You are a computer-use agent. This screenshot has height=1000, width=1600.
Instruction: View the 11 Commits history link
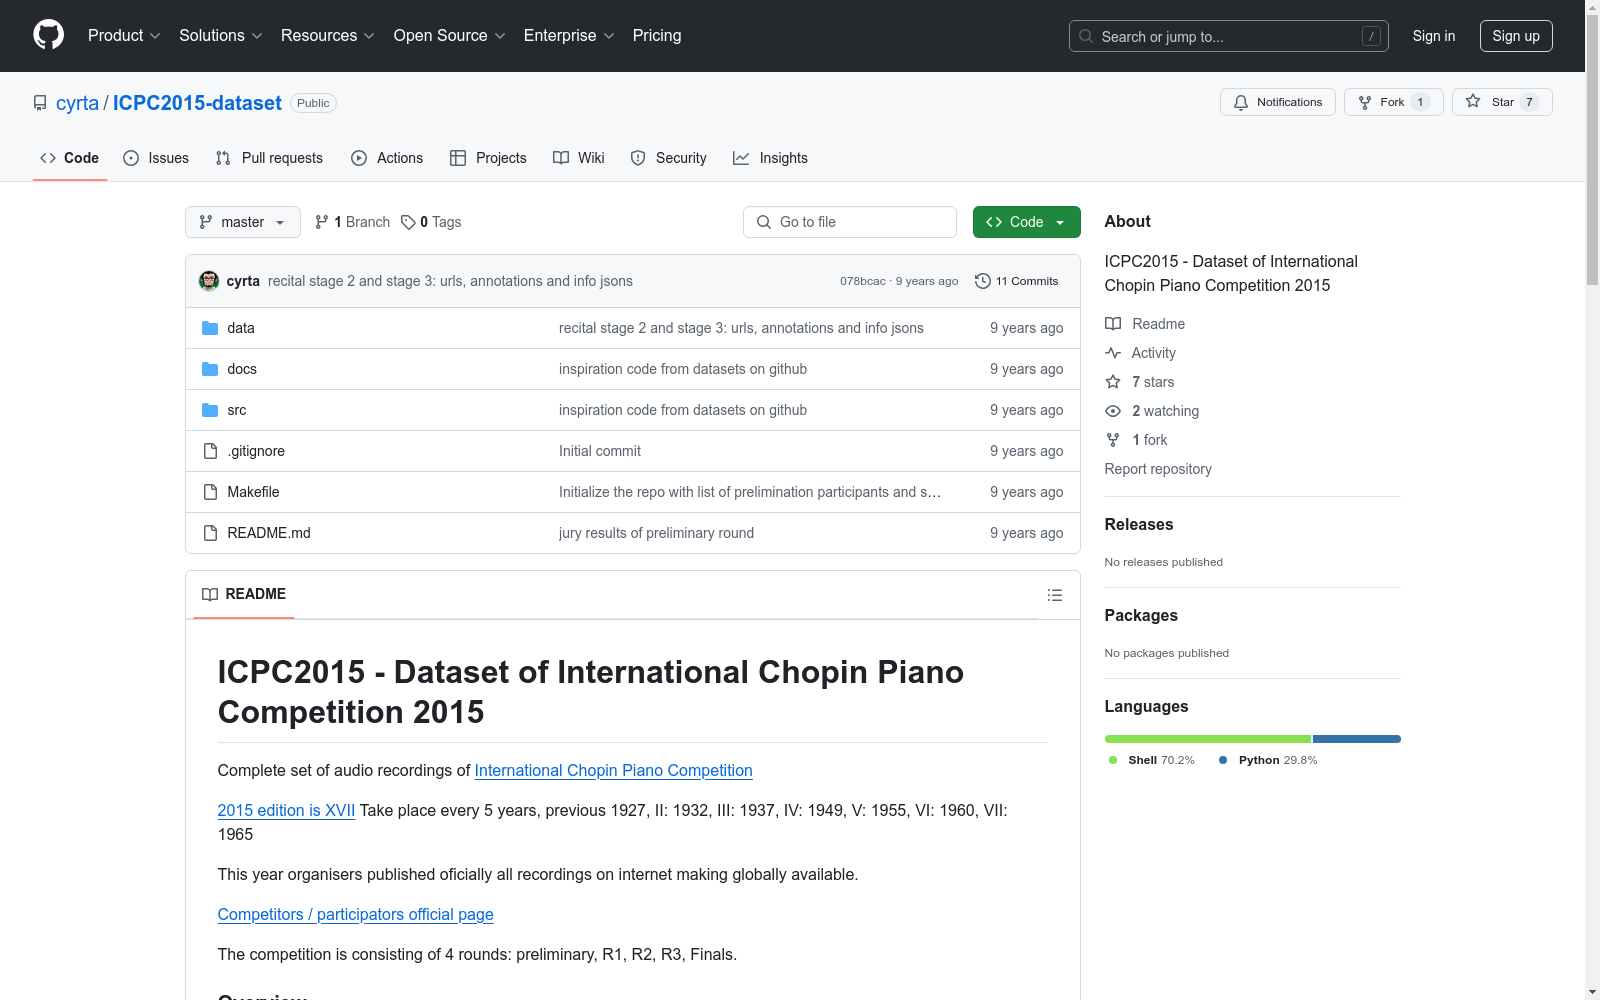1016,281
